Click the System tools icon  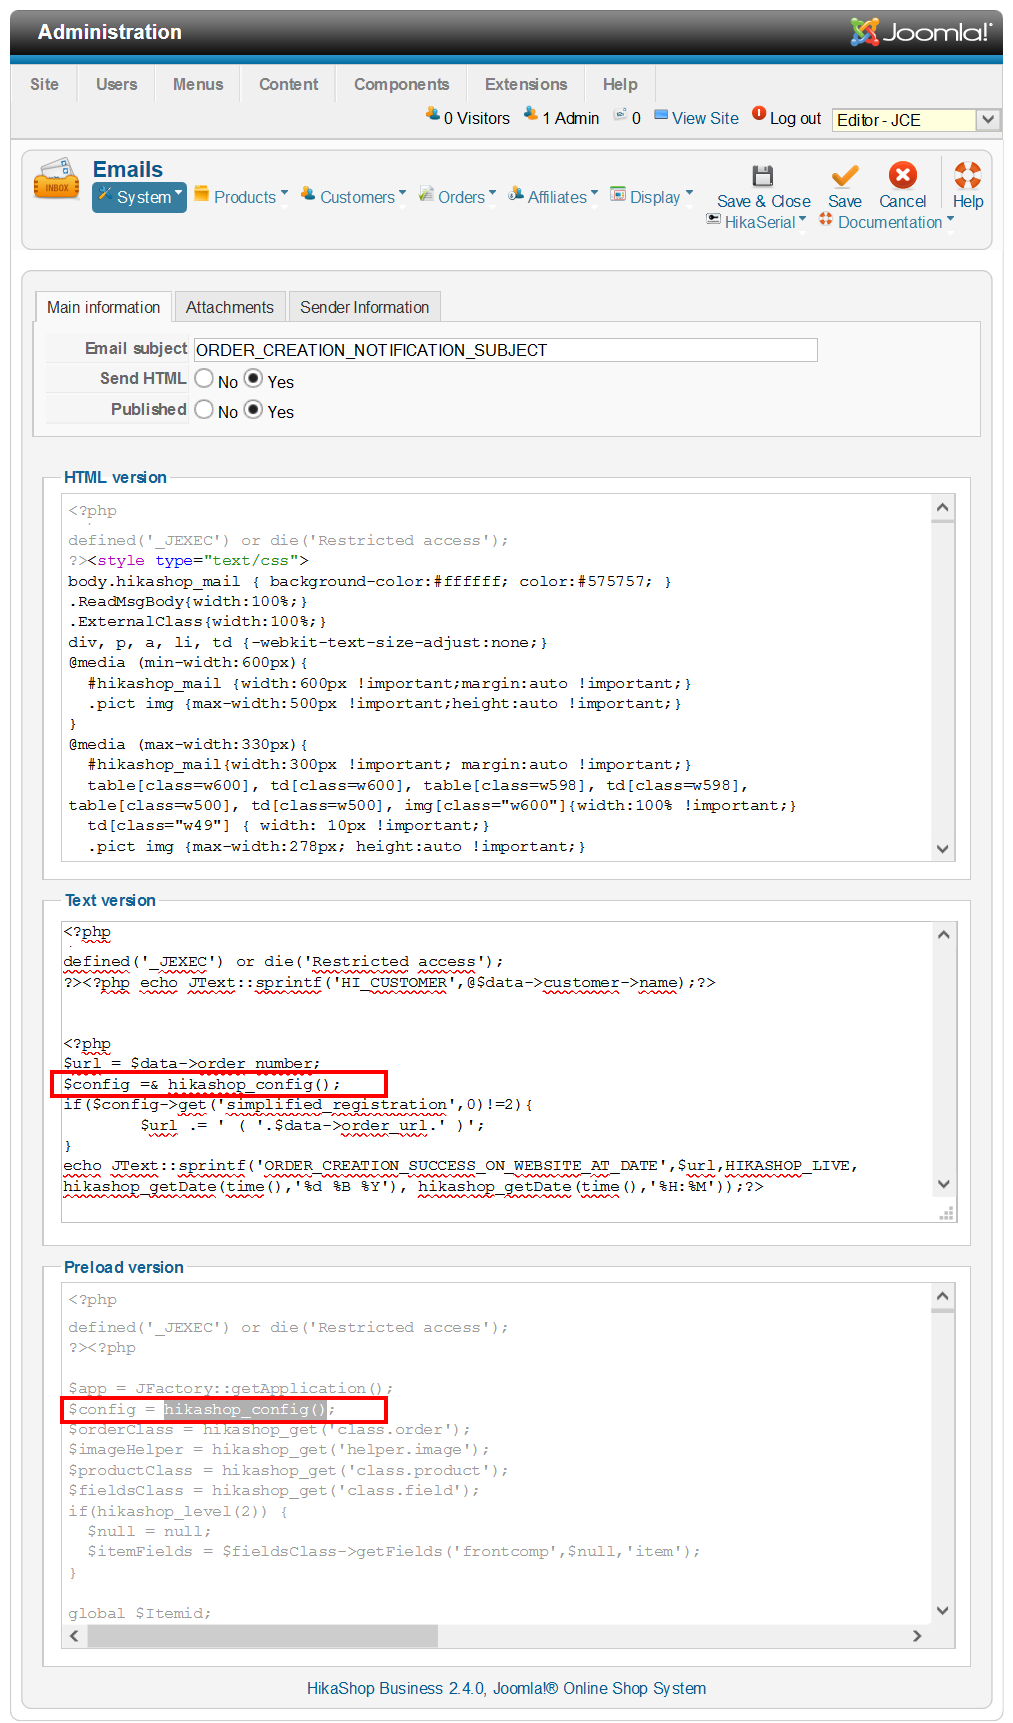104,194
